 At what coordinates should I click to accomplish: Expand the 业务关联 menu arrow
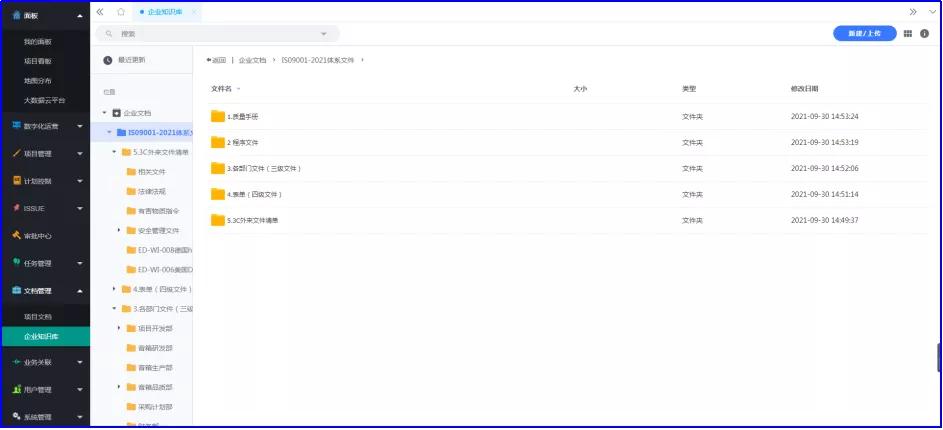pyautogui.click(x=80, y=363)
